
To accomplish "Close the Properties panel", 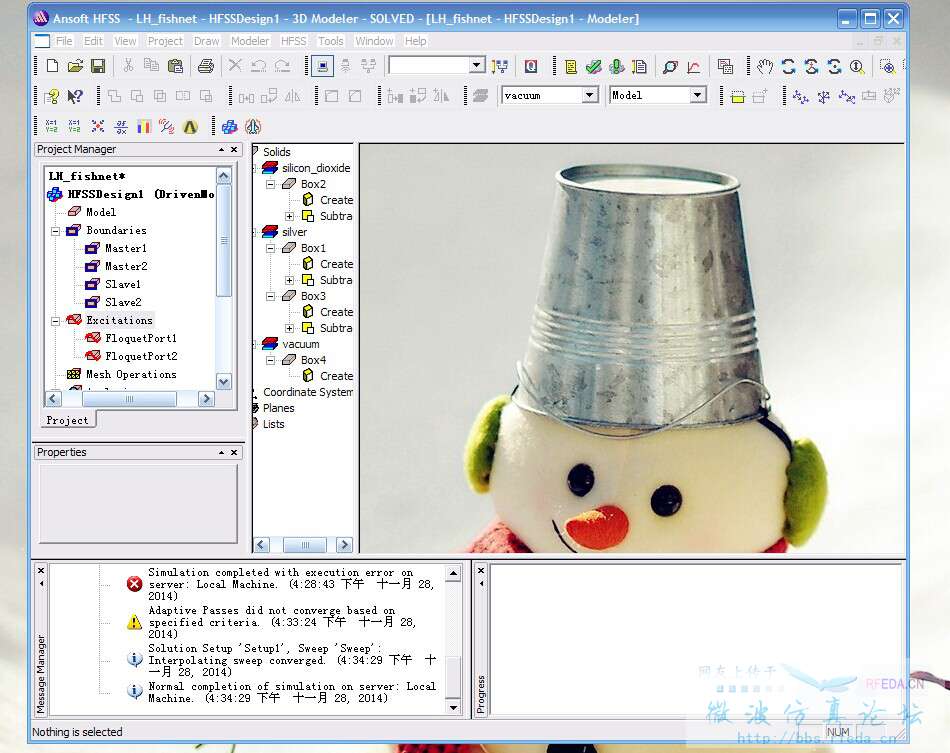I will tap(234, 453).
